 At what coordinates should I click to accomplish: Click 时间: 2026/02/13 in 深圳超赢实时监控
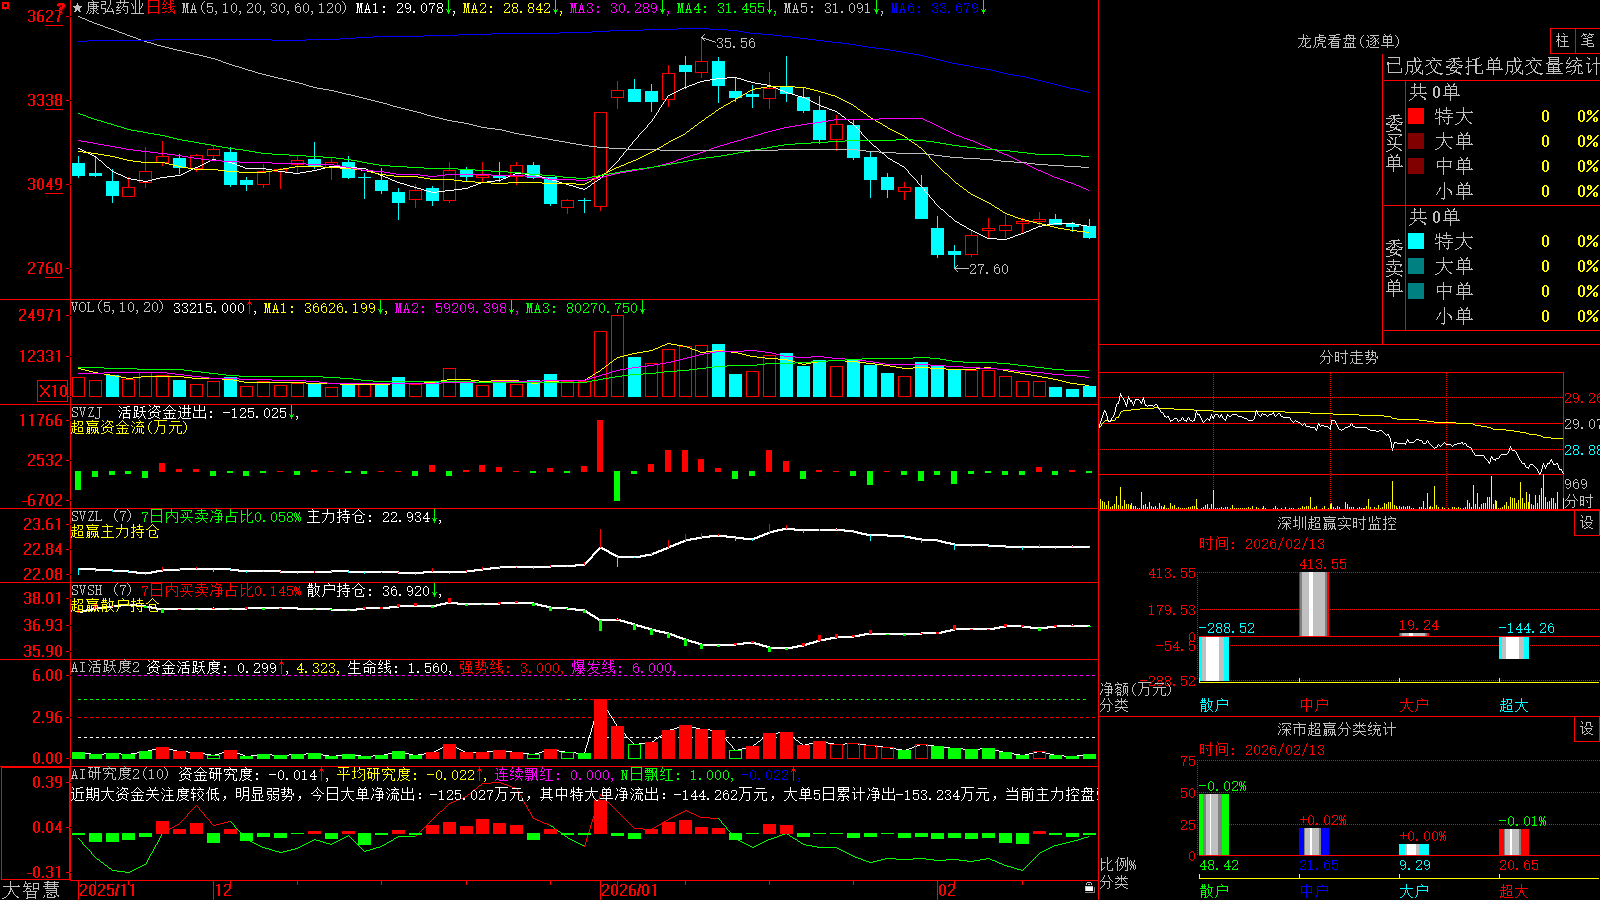click(x=1262, y=544)
